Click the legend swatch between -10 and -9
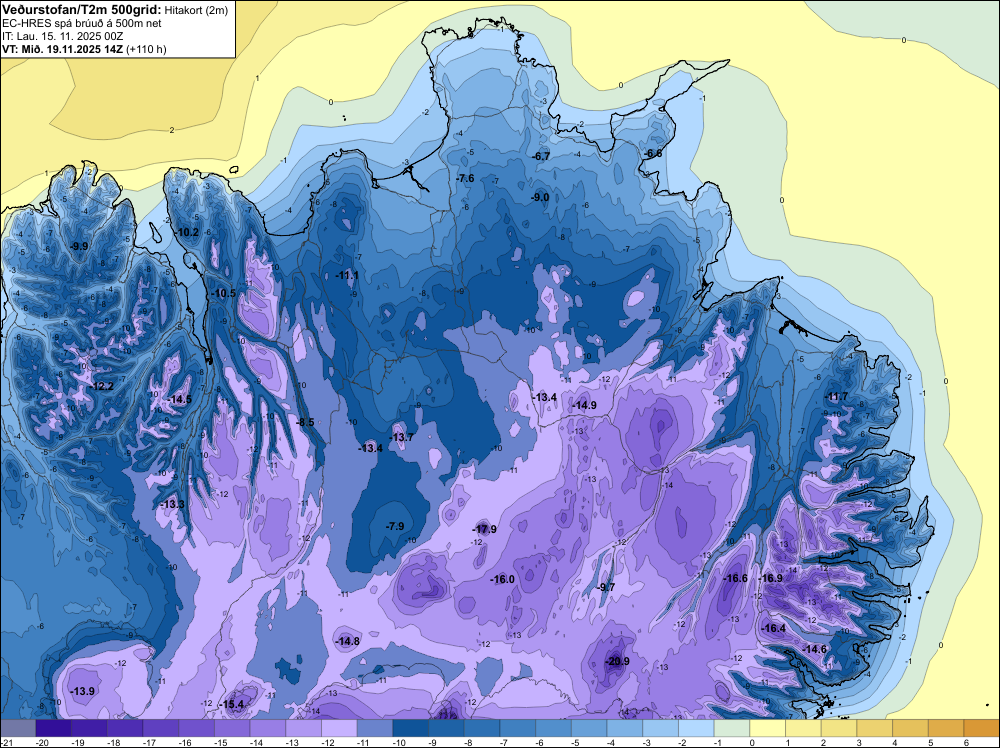The image size is (1000, 748). click(411, 727)
